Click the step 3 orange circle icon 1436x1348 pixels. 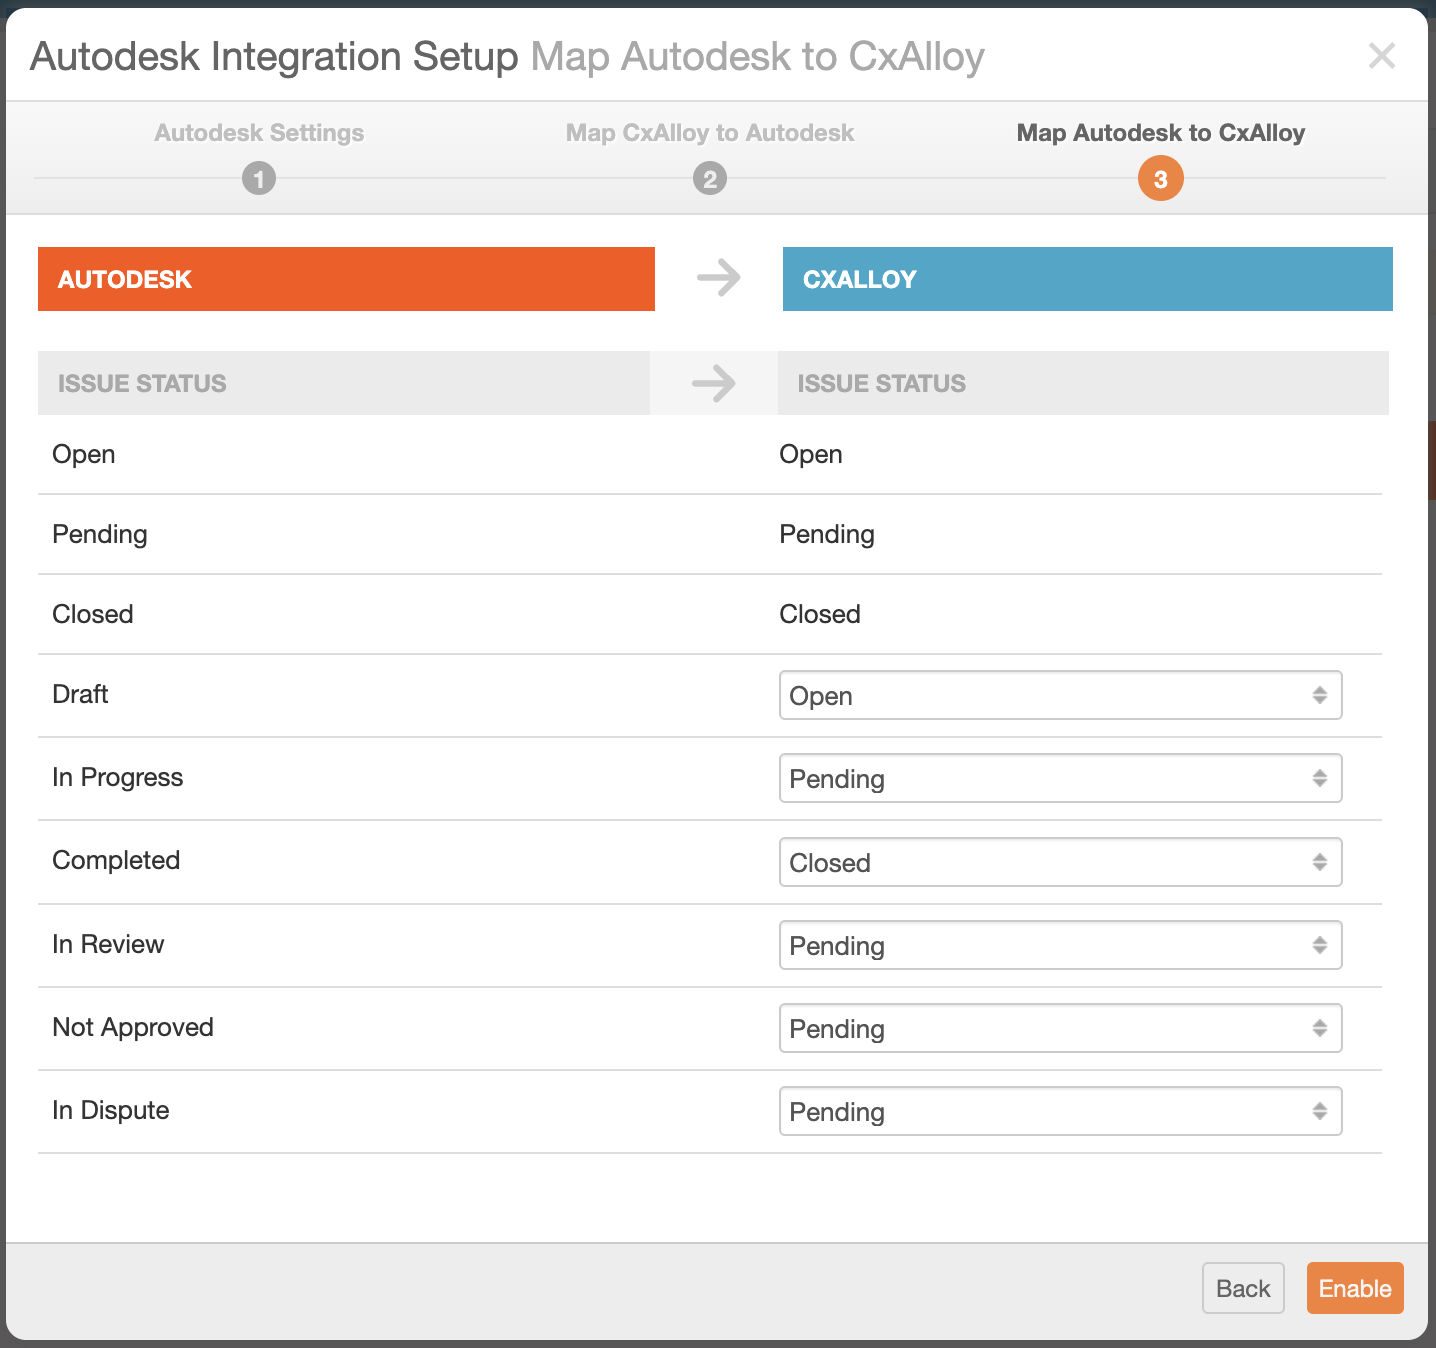click(x=1160, y=179)
